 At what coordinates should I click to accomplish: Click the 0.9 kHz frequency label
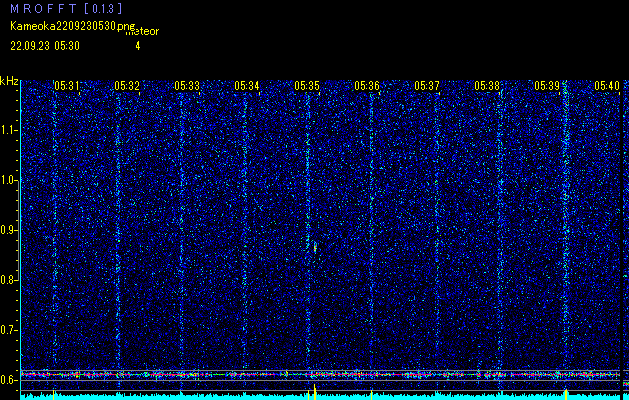[9, 230]
